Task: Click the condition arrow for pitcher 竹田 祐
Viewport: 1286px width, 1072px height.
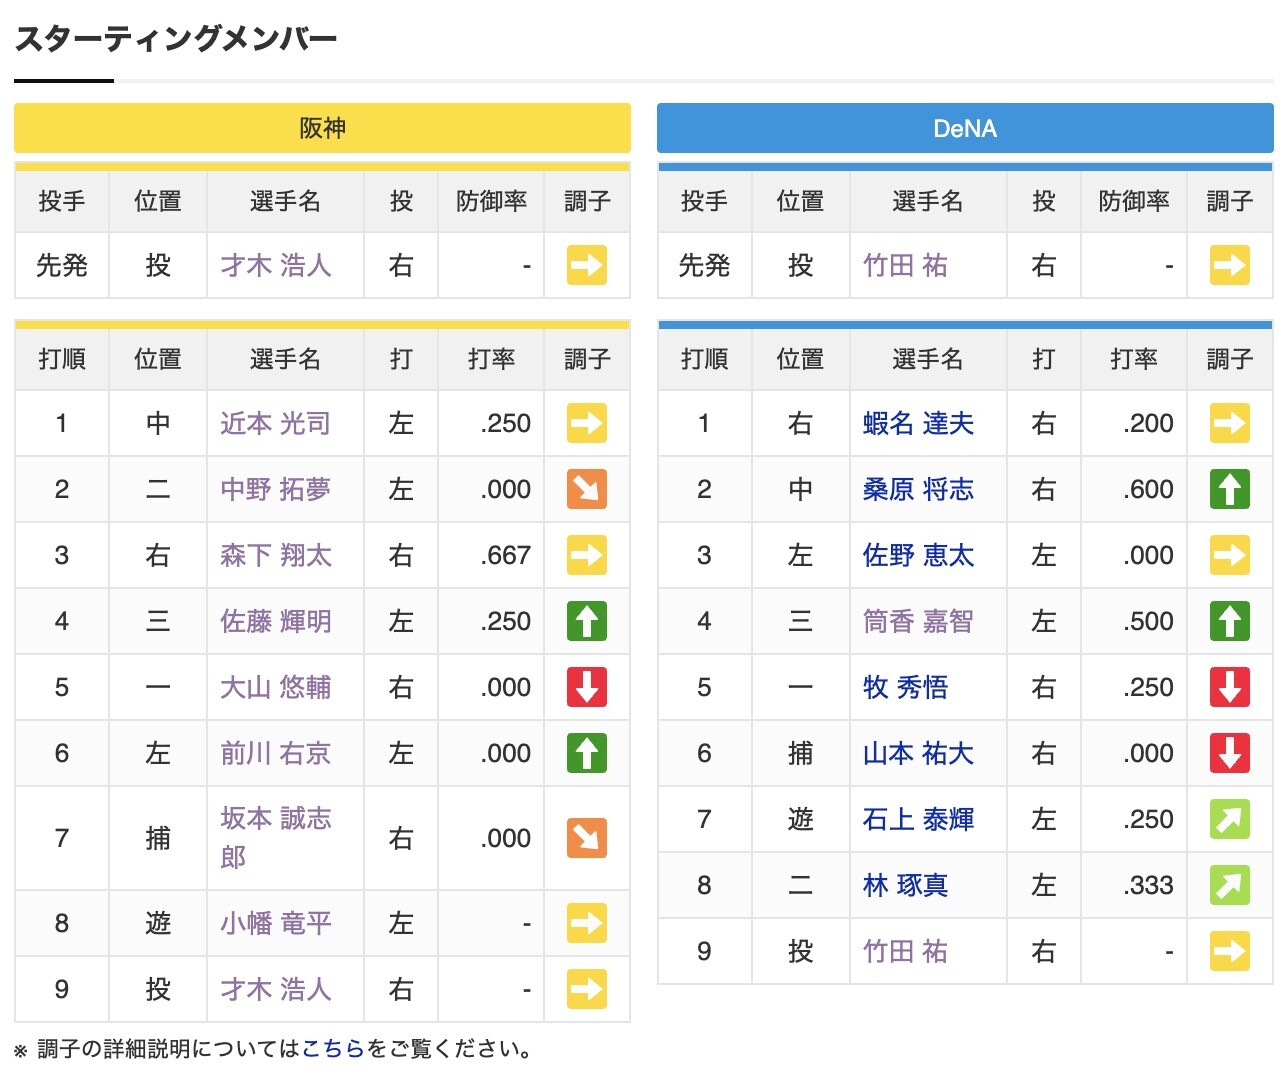Action: [1229, 265]
